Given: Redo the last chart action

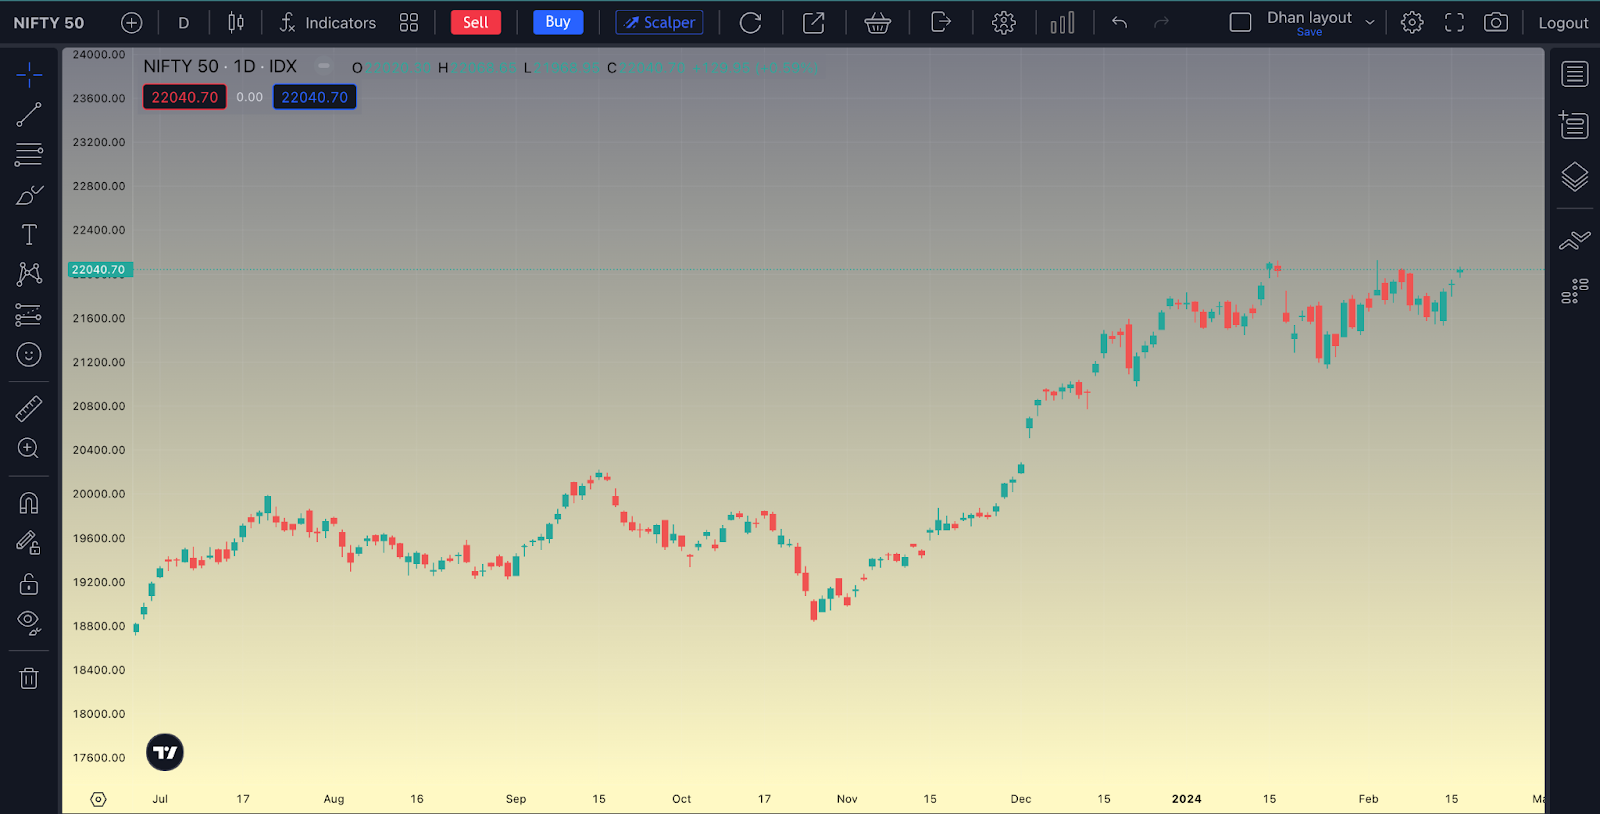Looking at the screenshot, I should (1161, 23).
